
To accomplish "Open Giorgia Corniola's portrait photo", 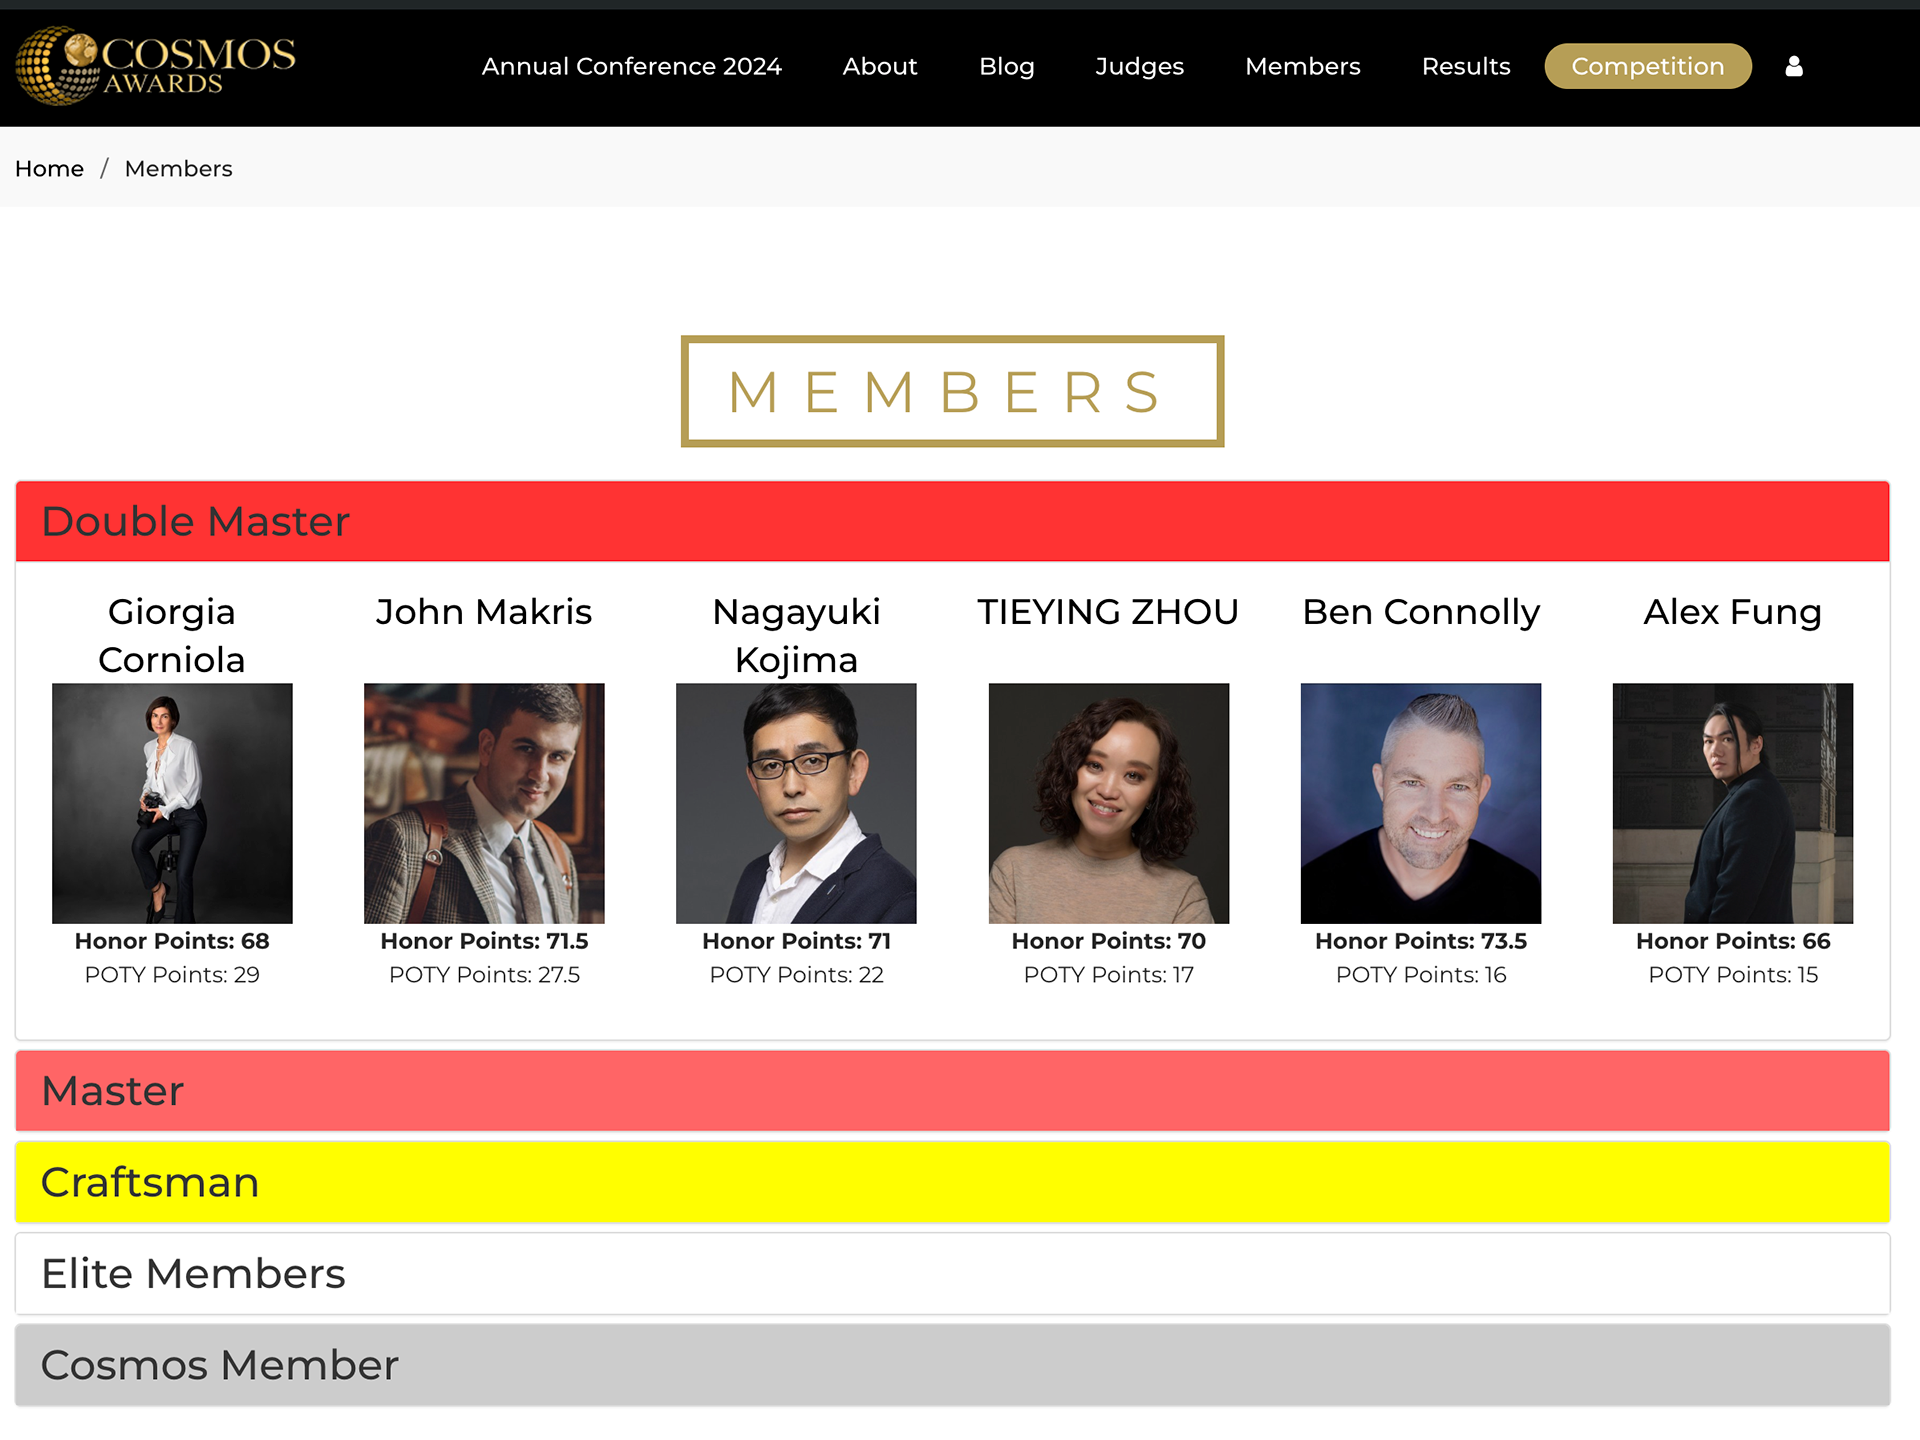I will (172, 803).
